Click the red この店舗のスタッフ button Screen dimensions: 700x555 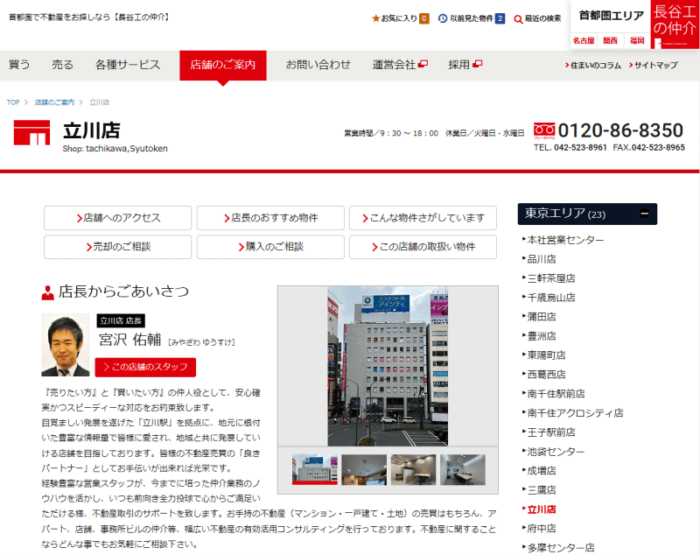coord(145,367)
